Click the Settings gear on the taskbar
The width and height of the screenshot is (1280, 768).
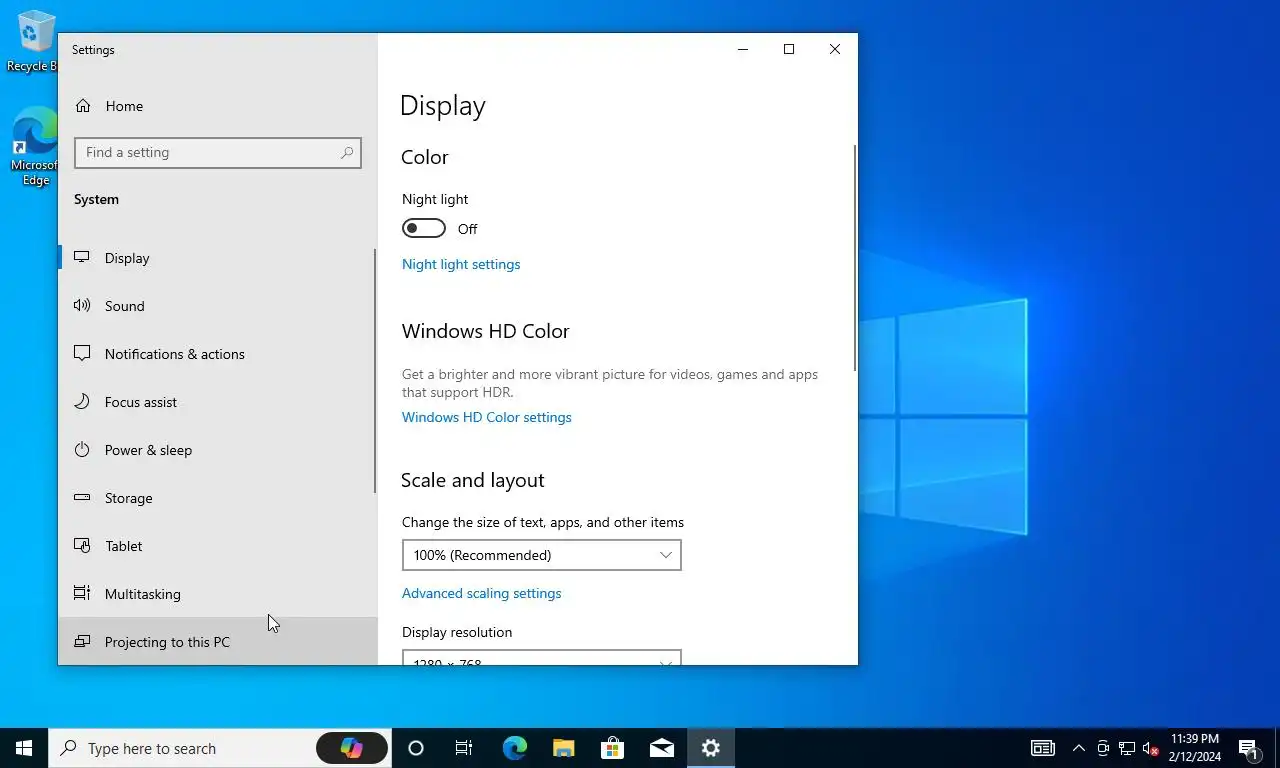(710, 748)
